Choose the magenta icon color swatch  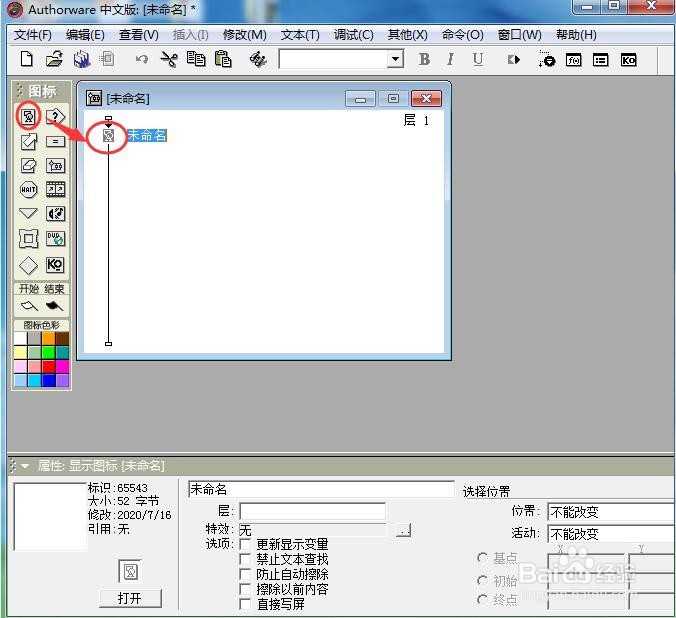point(63,367)
